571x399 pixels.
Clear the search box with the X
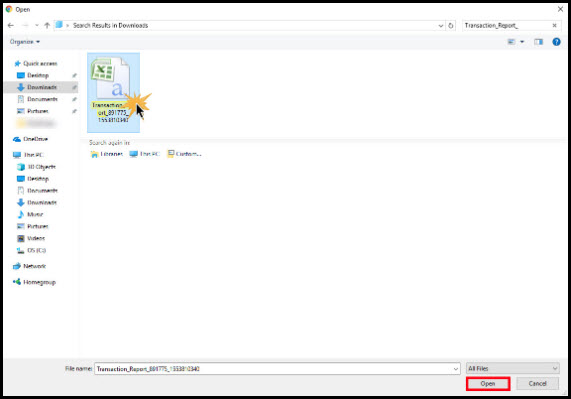(554, 25)
